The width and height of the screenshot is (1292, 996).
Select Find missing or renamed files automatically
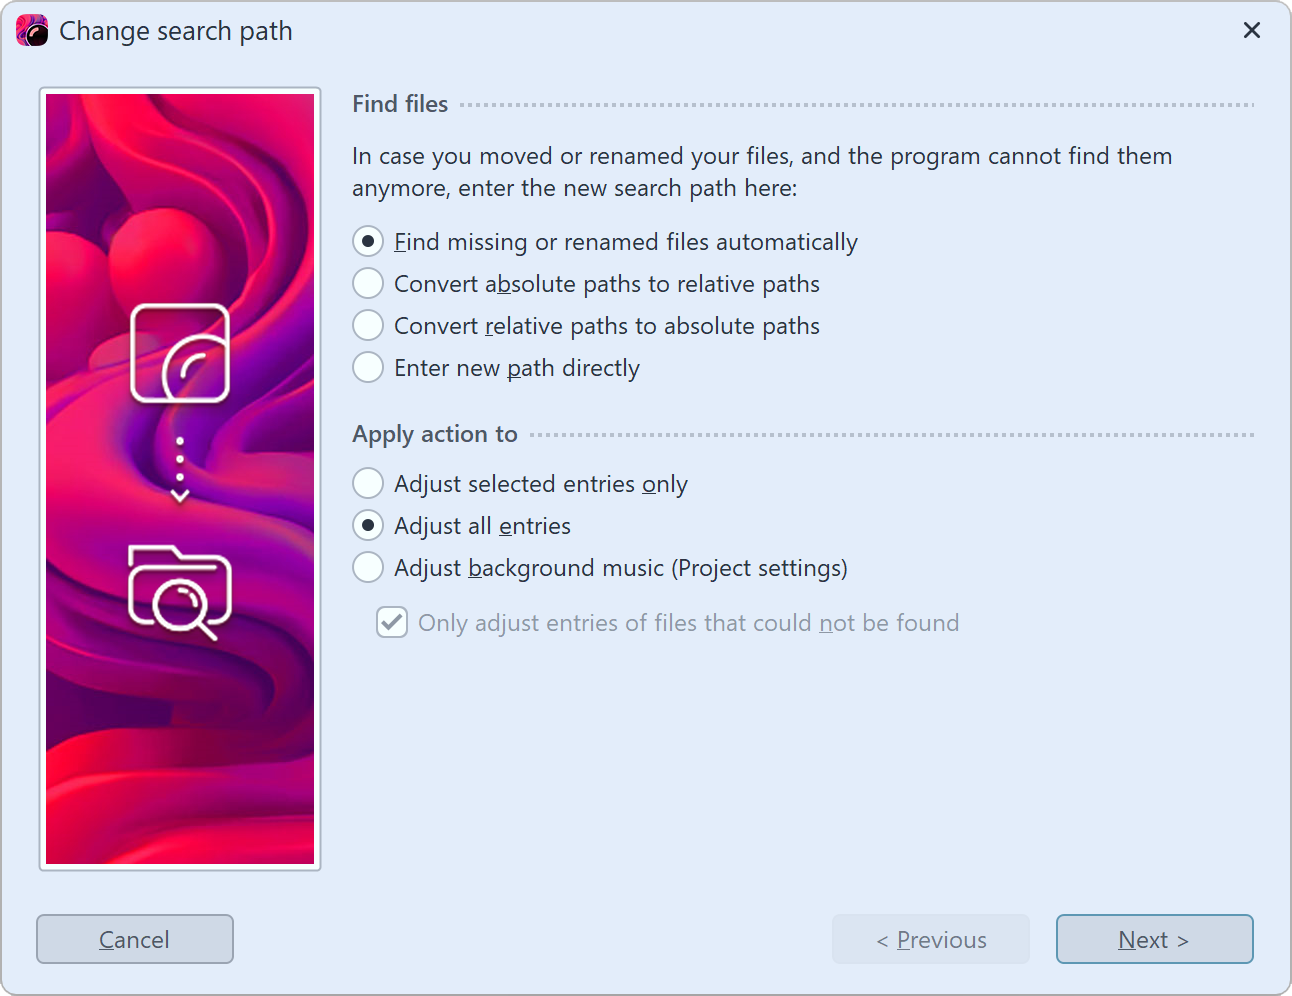click(368, 242)
